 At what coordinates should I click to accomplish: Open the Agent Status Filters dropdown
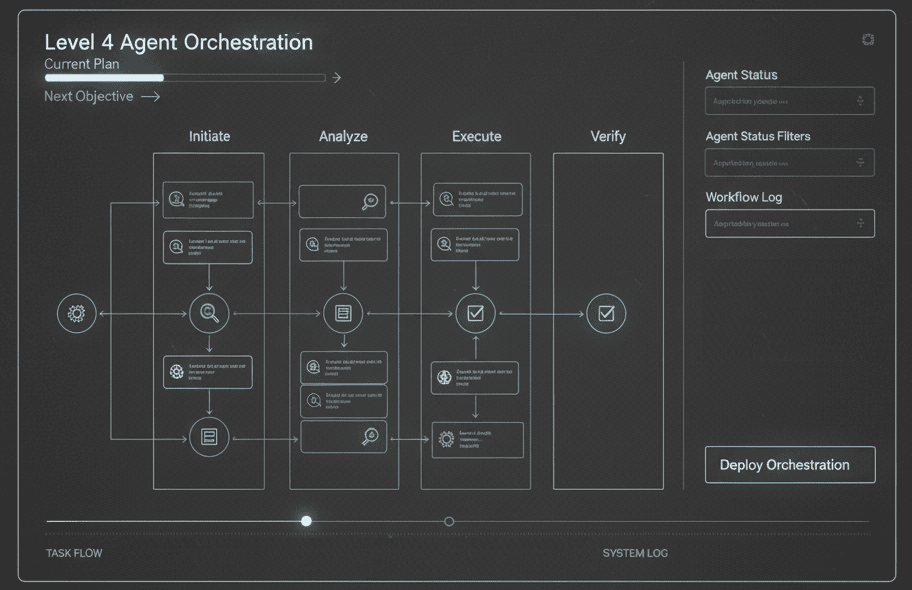pos(789,162)
